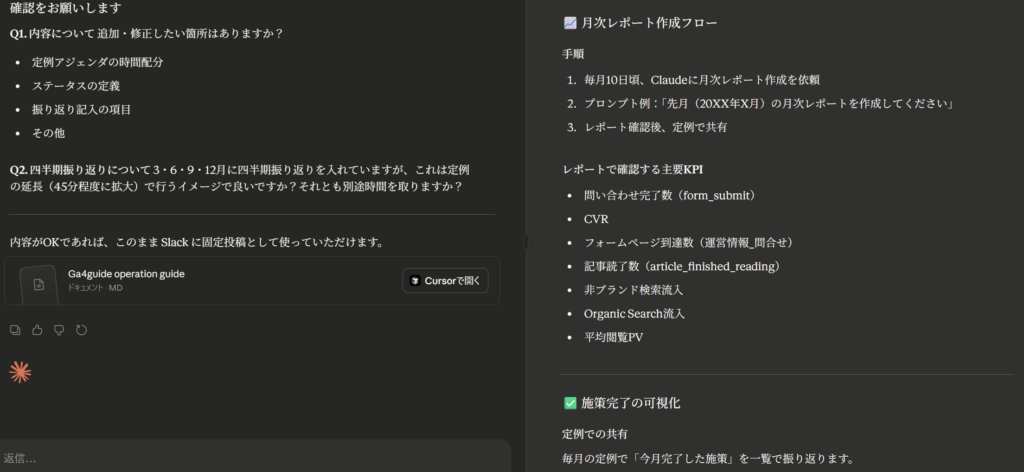Focus the 返信 reply input field
Viewport: 1024px width, 472px height.
[x=250, y=458]
